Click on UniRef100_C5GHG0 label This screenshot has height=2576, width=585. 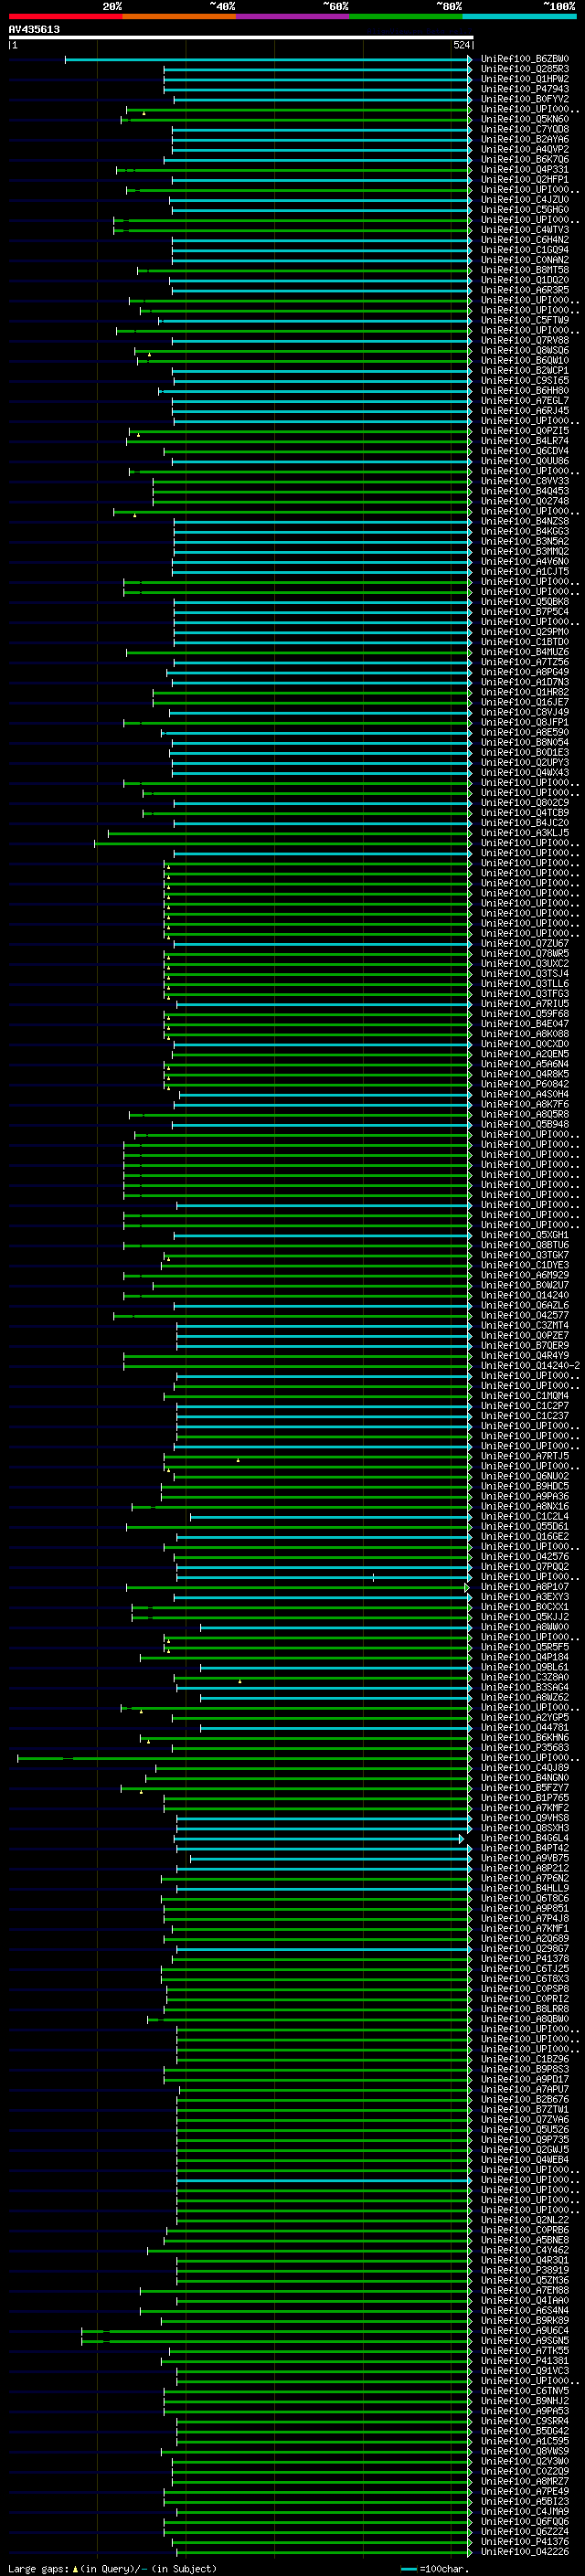pos(525,210)
